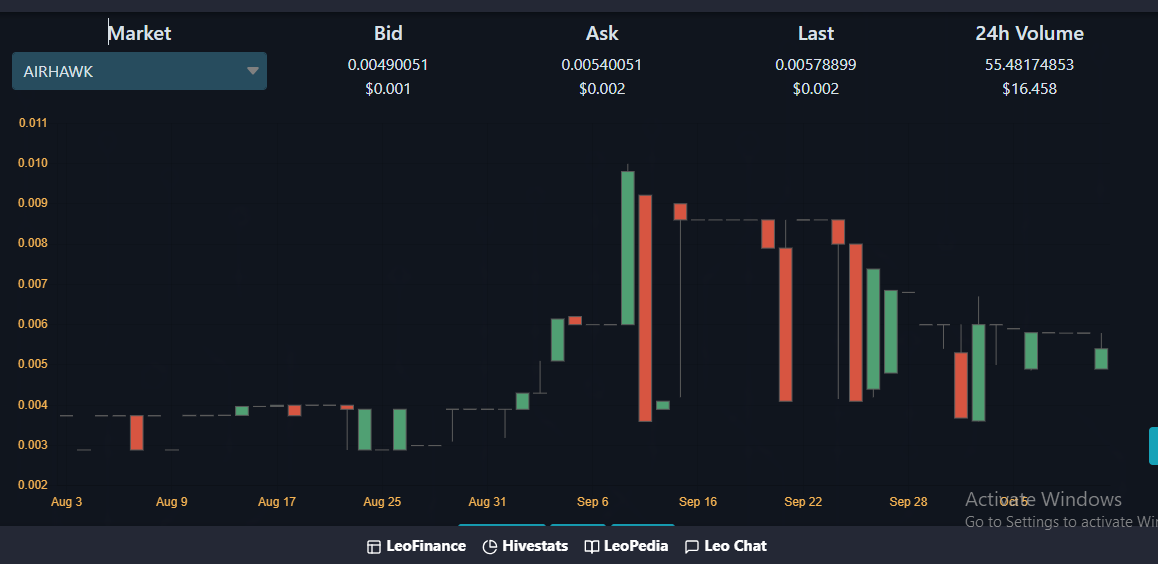Open the Hivestats text link
The image size is (1158, 564).
(x=535, y=546)
